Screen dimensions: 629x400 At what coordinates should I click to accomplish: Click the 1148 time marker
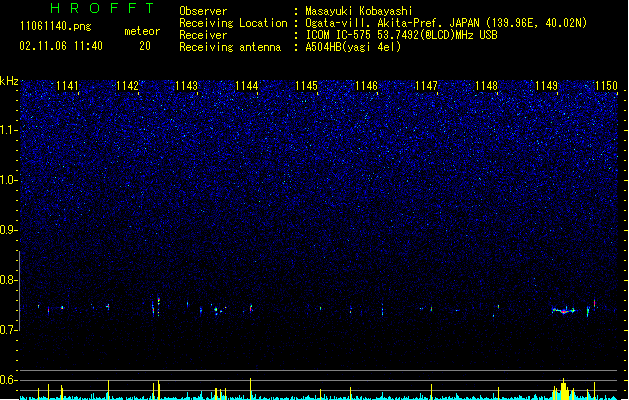point(486,86)
